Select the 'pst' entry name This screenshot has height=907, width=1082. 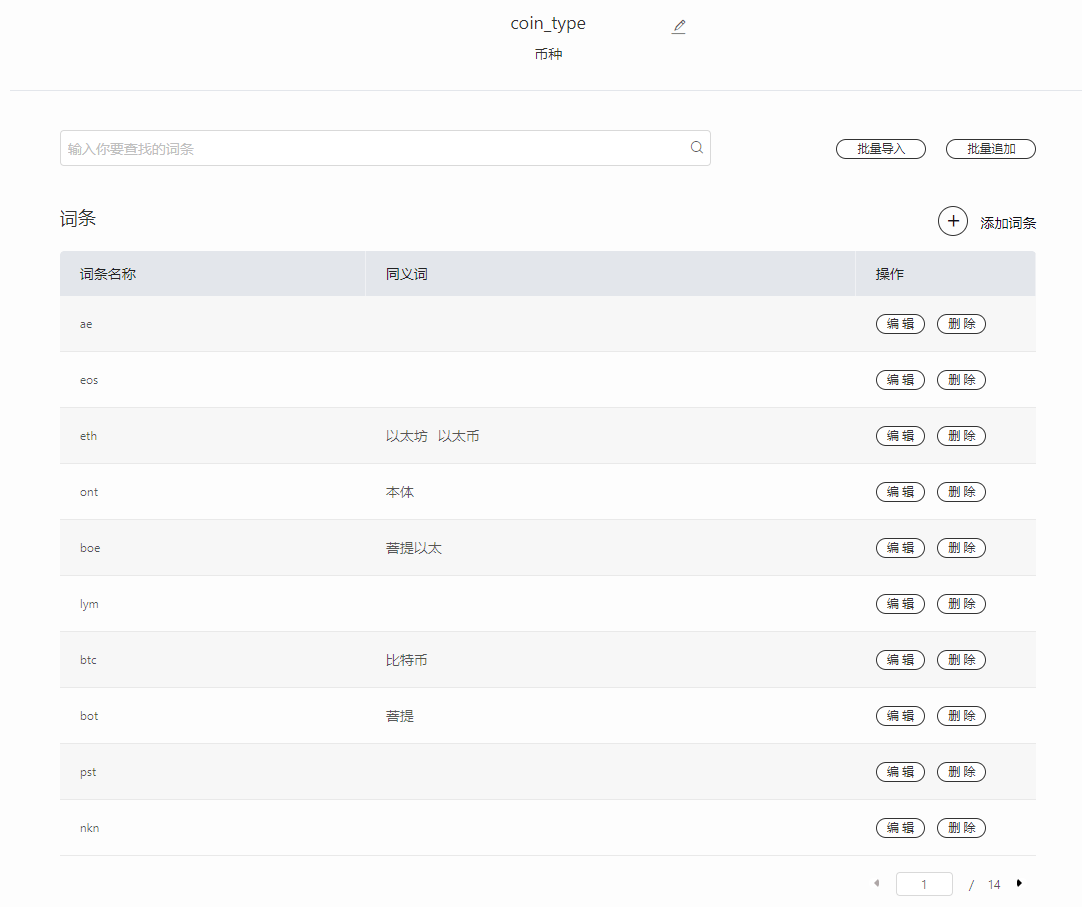88,772
